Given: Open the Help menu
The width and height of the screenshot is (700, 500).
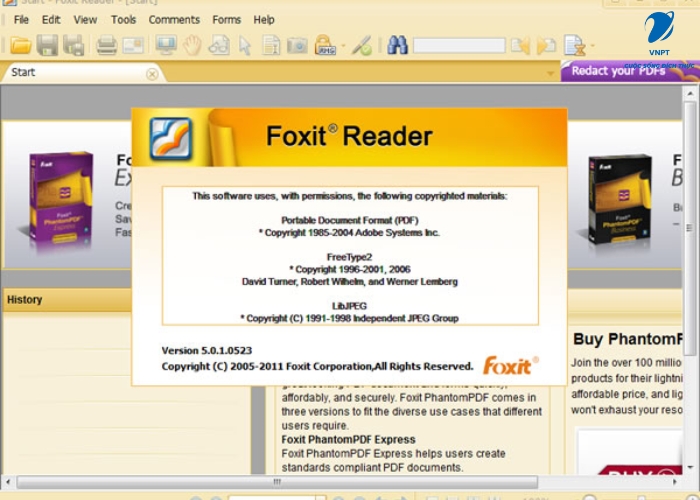Looking at the screenshot, I should click(x=264, y=20).
